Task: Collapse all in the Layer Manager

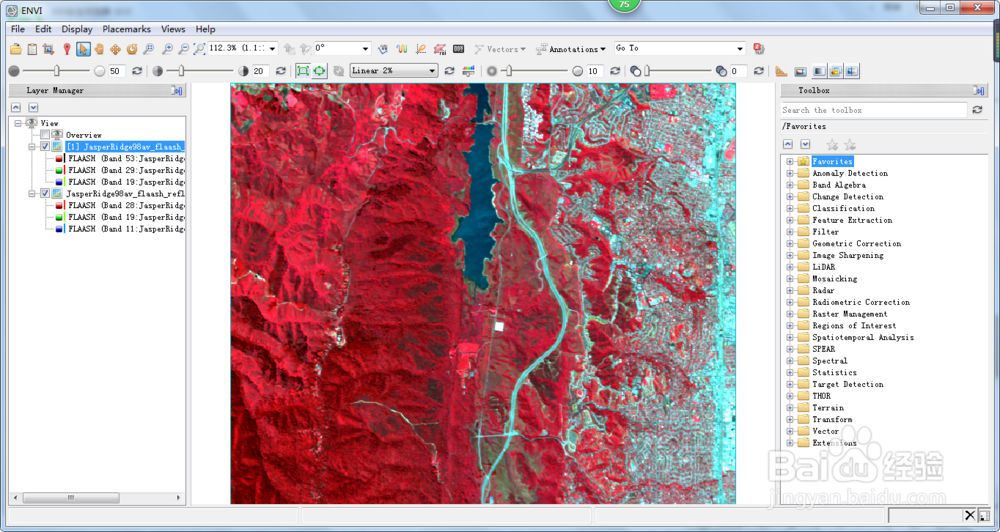Action: [x=16, y=107]
